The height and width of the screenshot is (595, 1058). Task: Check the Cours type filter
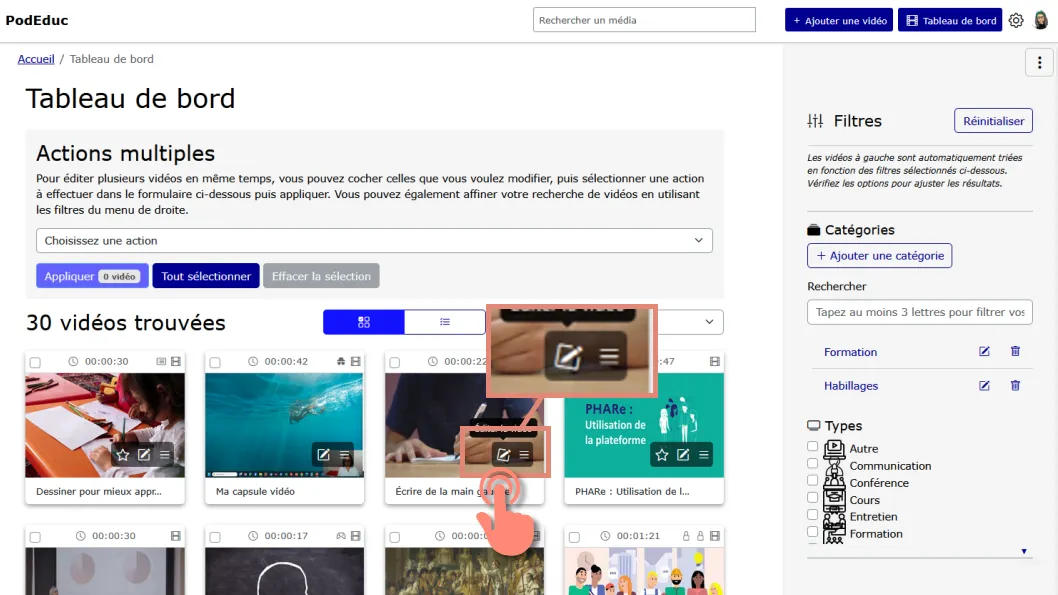point(812,498)
